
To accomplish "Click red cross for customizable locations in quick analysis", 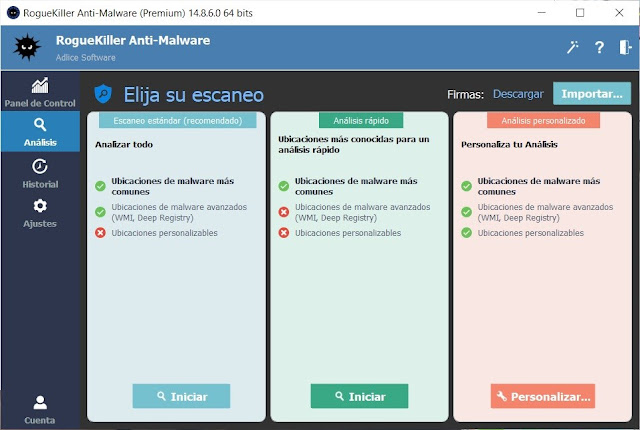I will [x=284, y=233].
